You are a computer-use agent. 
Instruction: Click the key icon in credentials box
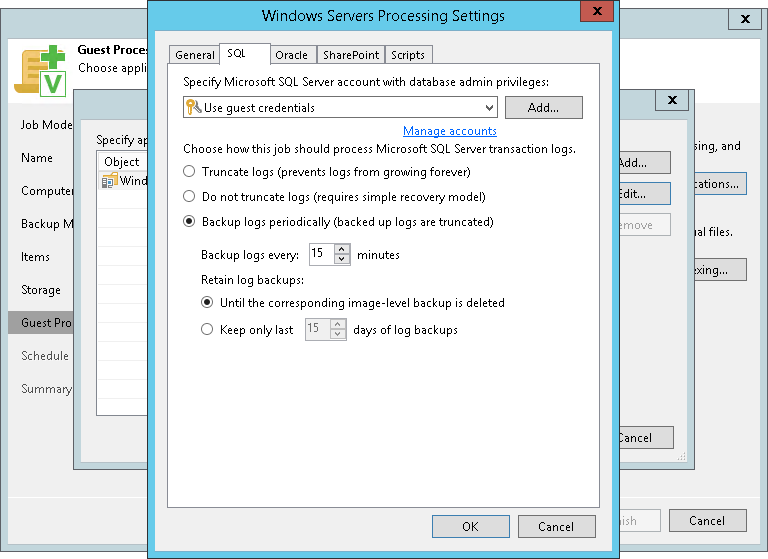click(193, 107)
